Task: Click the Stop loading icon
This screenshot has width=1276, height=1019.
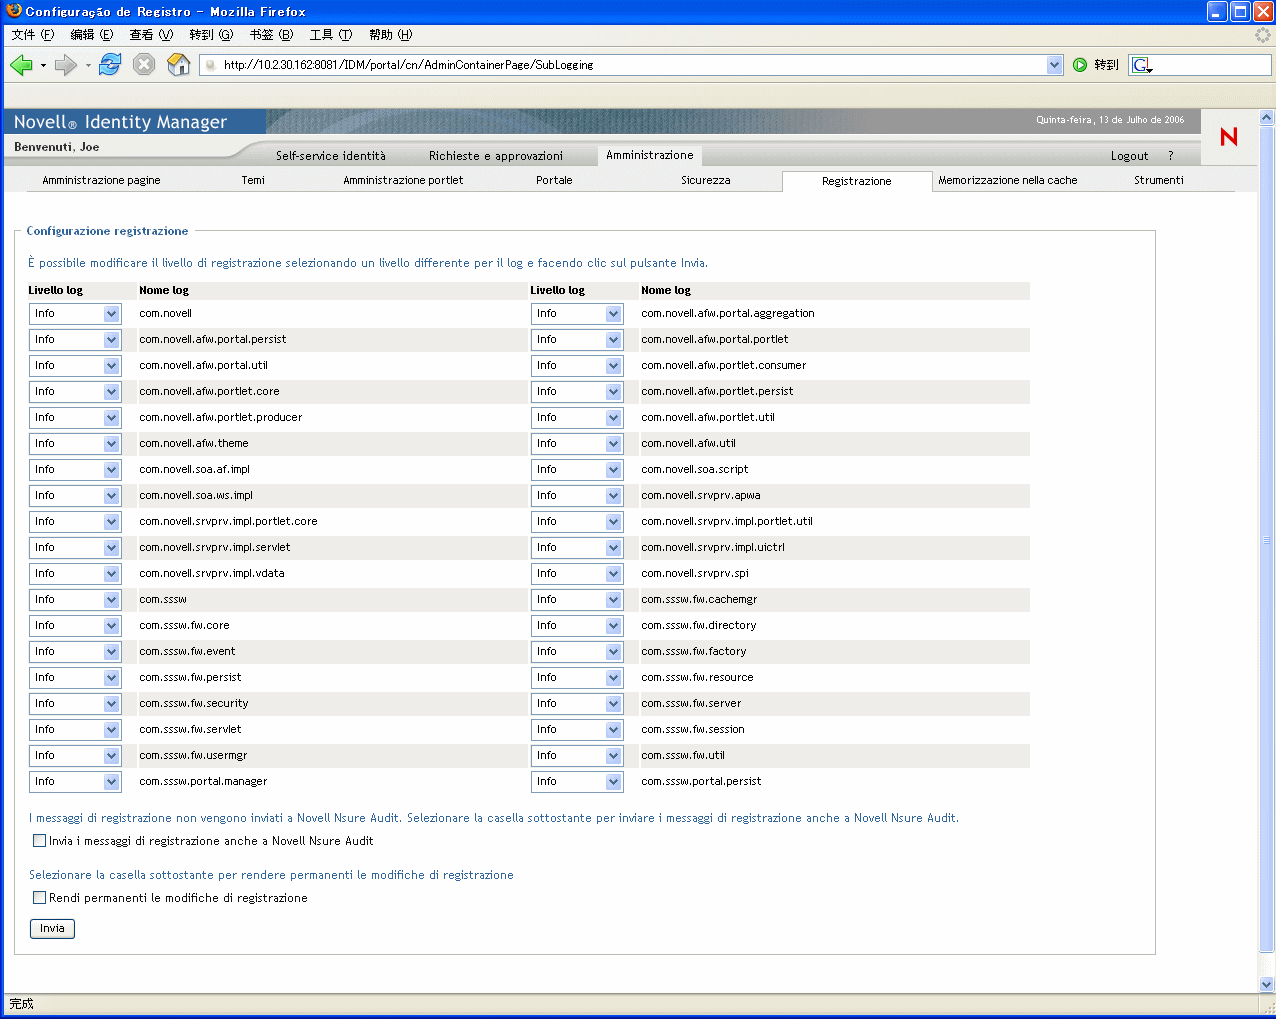Action: pos(144,65)
